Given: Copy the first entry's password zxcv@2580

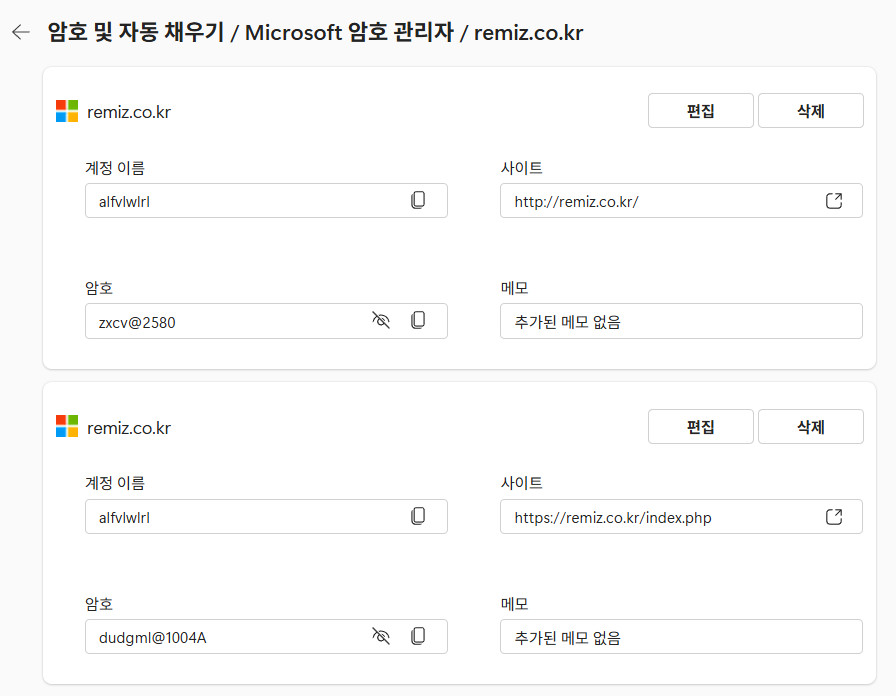Looking at the screenshot, I should [418, 321].
